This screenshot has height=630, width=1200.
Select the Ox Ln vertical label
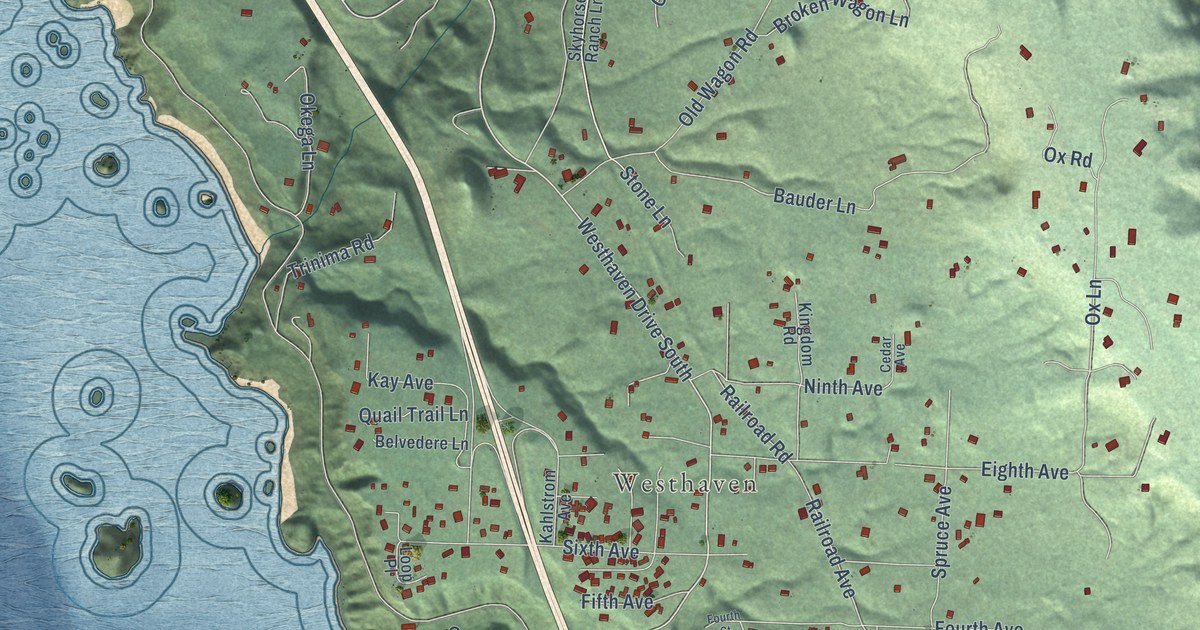point(1092,300)
